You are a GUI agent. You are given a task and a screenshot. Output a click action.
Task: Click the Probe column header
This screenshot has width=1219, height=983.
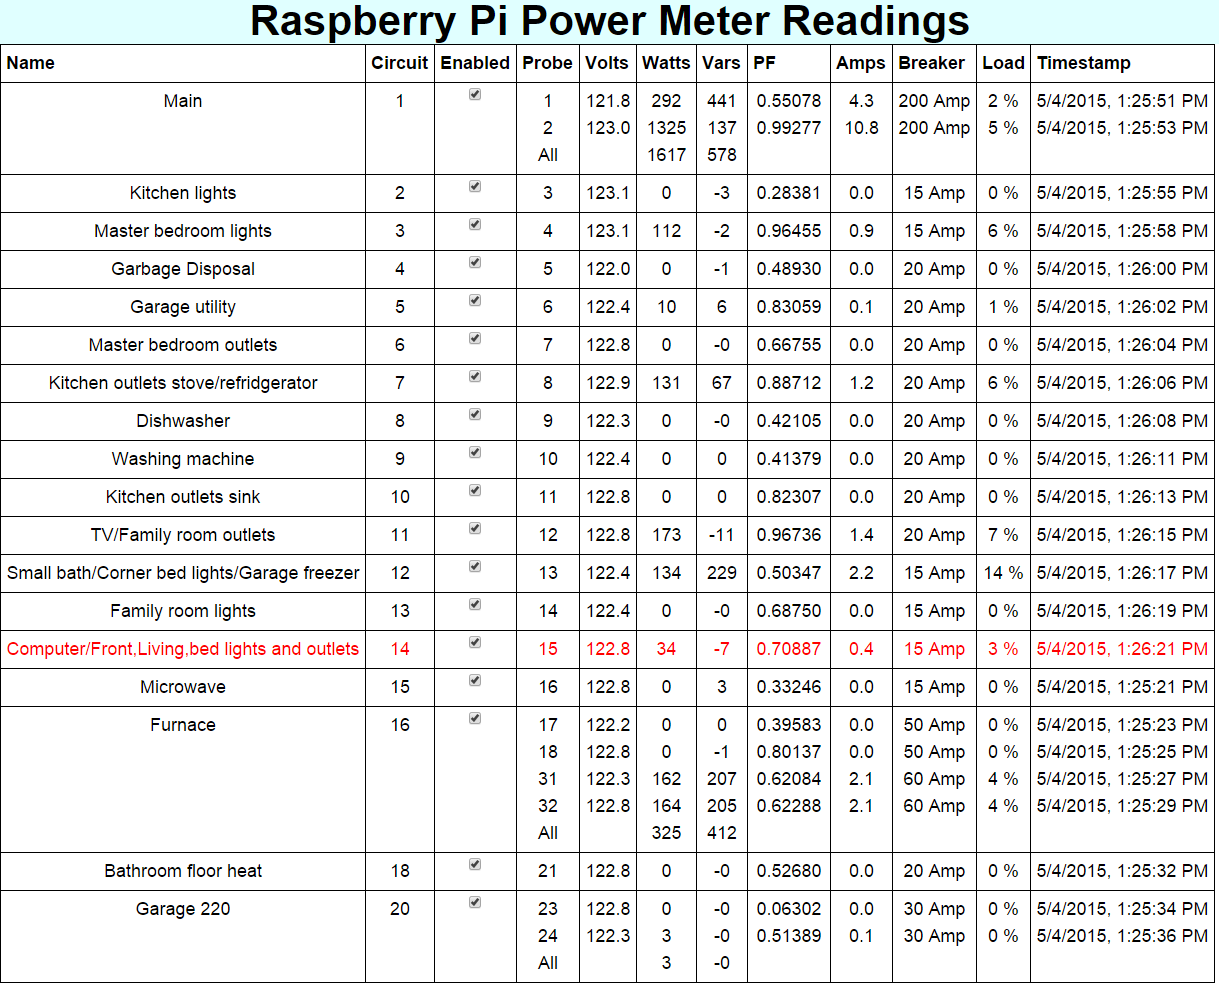tap(547, 63)
